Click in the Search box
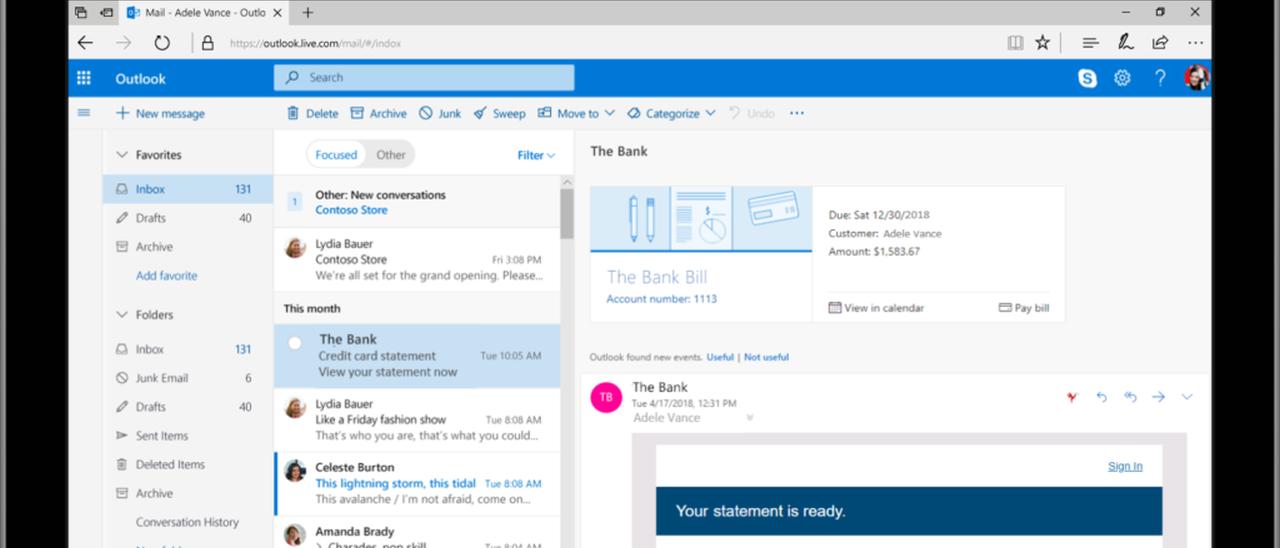Image resolution: width=1280 pixels, height=548 pixels. [x=424, y=78]
